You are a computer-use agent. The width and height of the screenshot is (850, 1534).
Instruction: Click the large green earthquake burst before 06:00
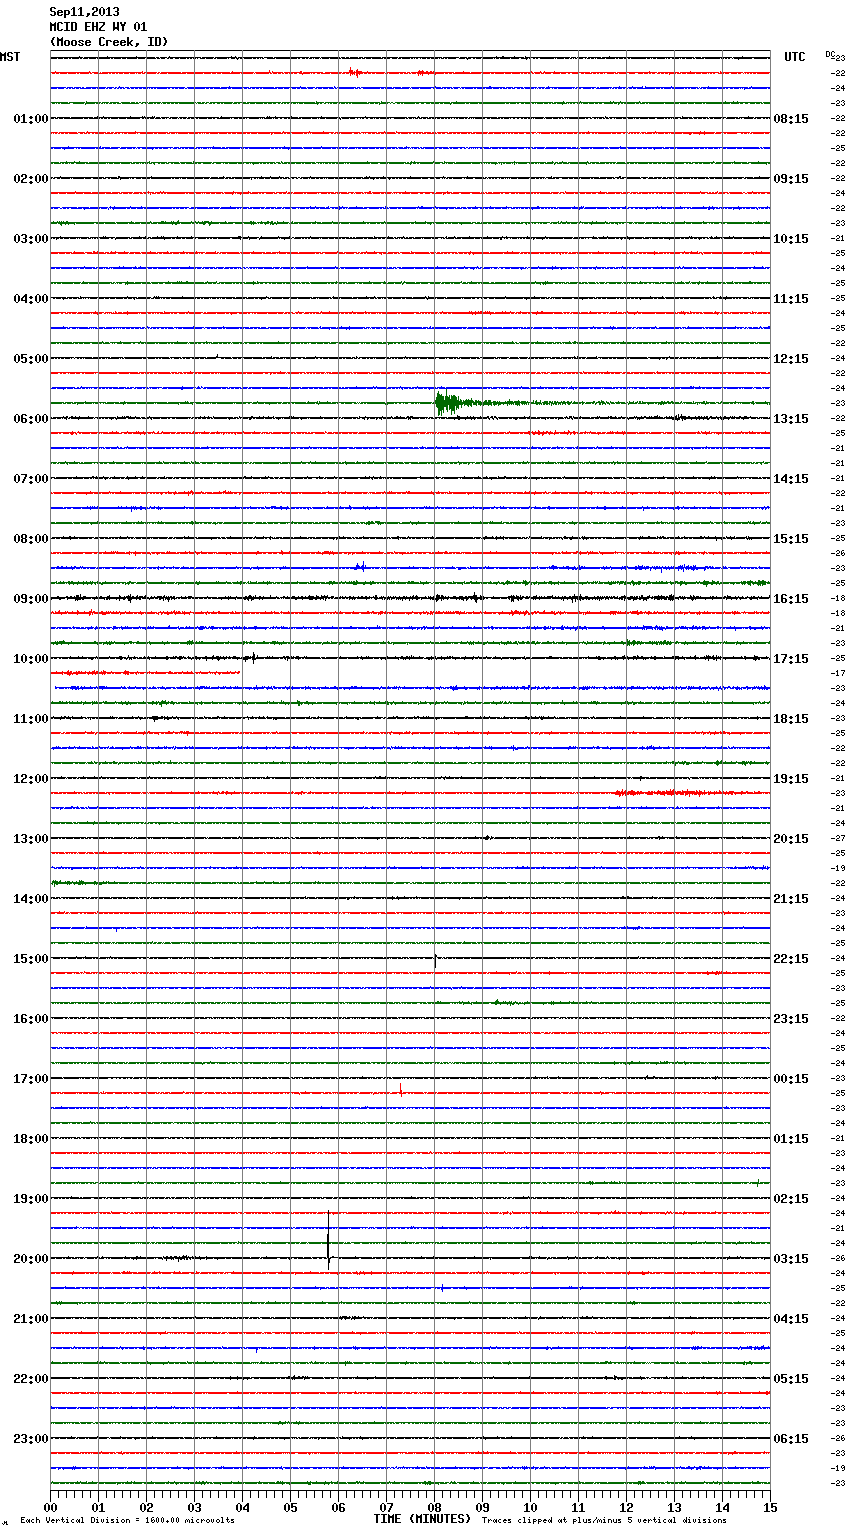point(450,403)
